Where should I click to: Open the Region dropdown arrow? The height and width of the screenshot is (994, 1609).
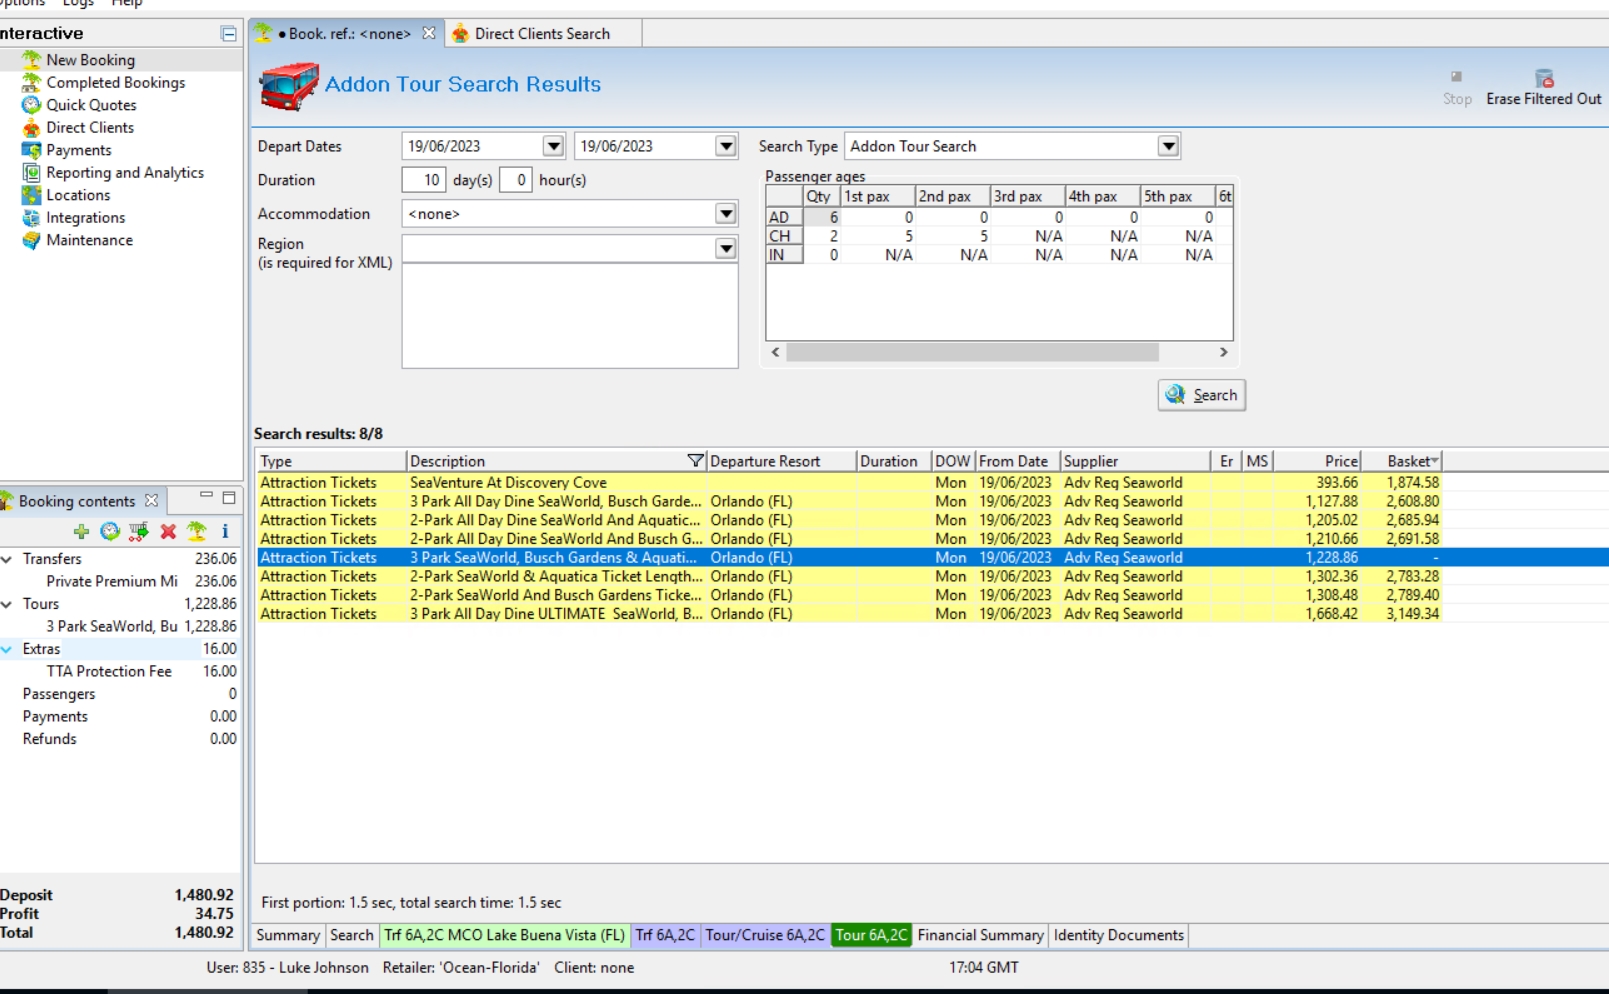(726, 249)
